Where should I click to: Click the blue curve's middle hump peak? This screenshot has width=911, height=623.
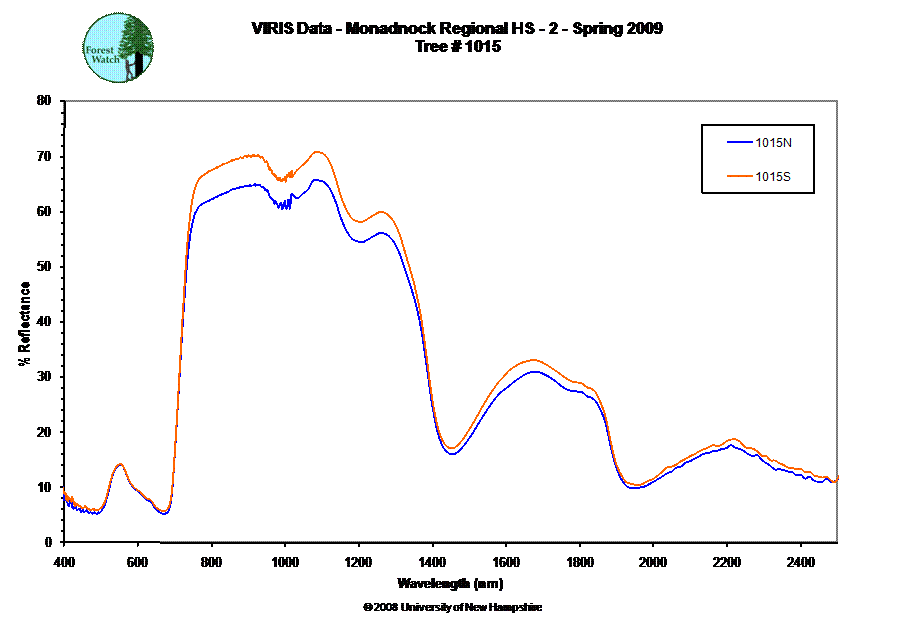tap(534, 372)
